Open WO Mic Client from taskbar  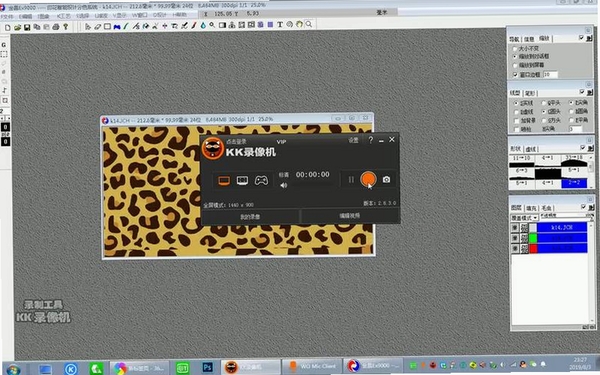tap(312, 366)
